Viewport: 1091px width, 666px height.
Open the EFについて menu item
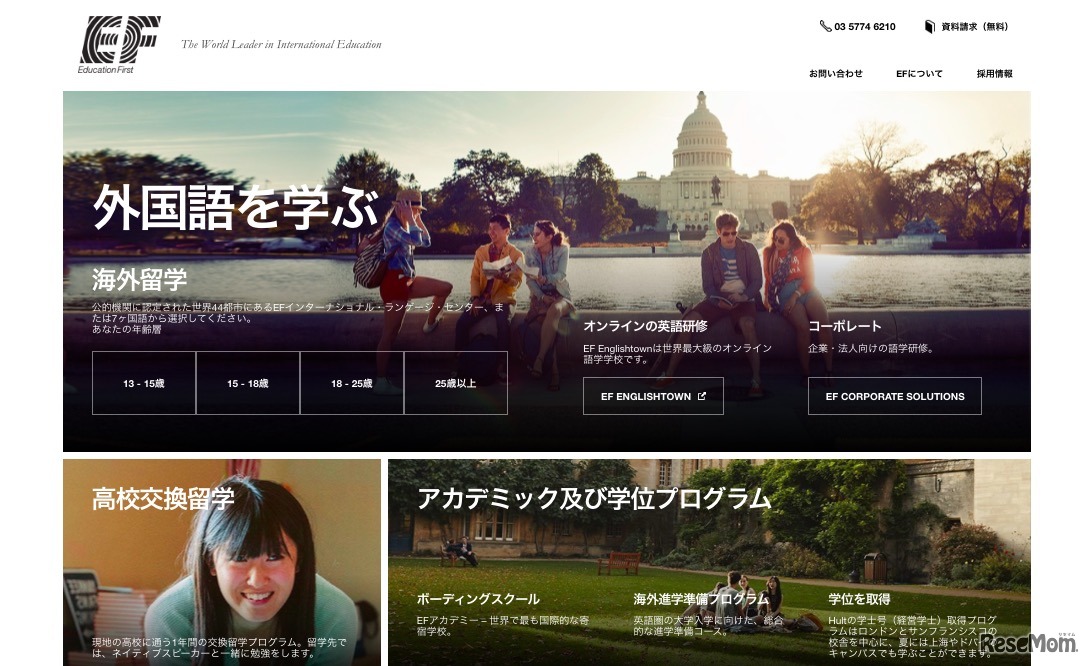point(919,74)
